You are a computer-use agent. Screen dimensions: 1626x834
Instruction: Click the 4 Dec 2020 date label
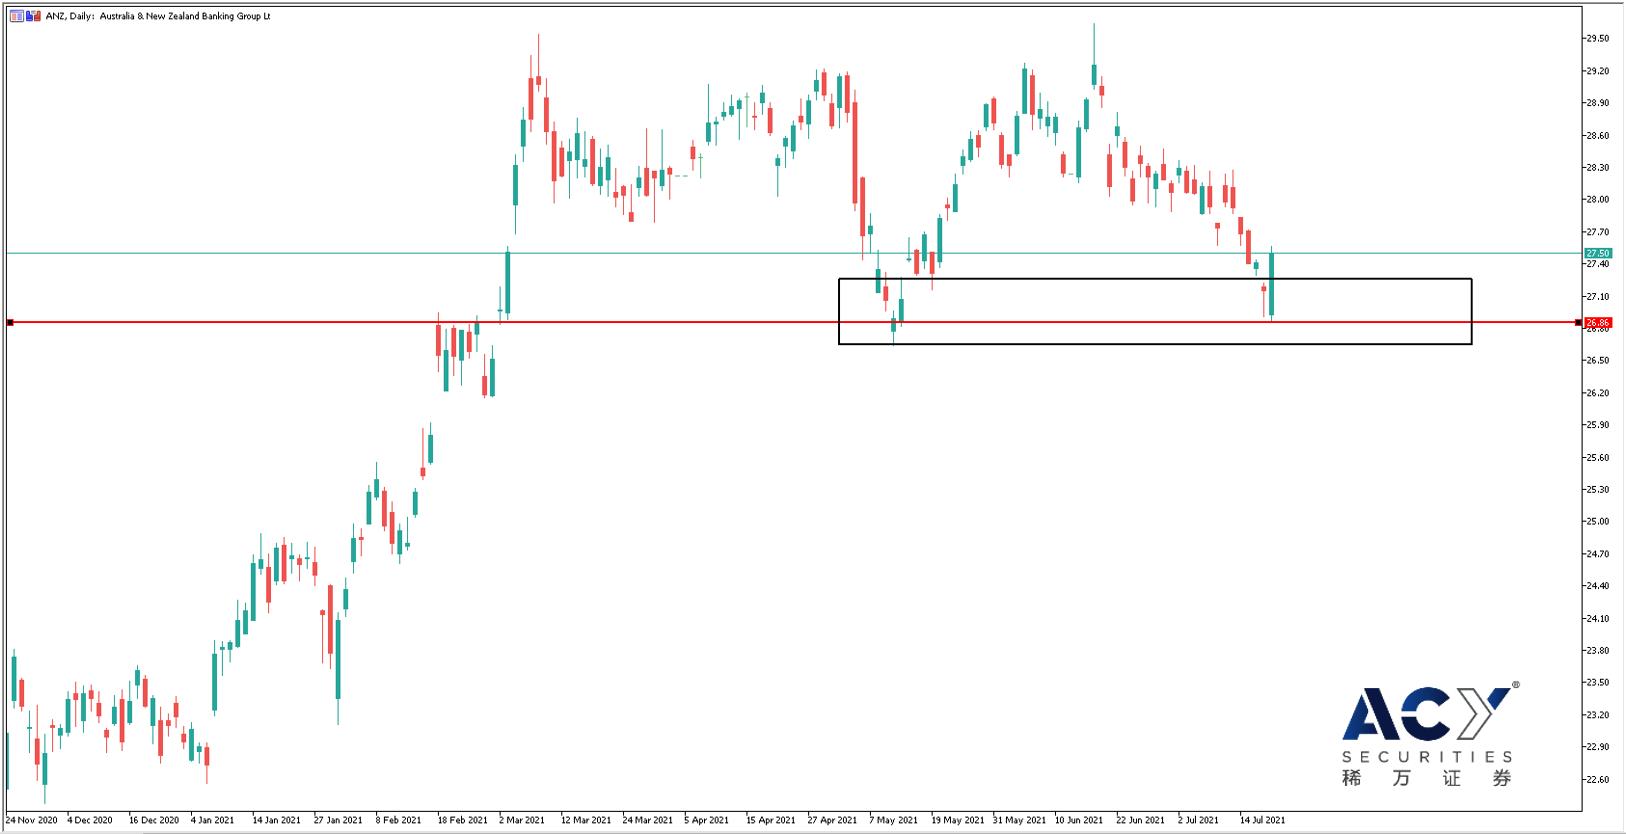tap(90, 820)
